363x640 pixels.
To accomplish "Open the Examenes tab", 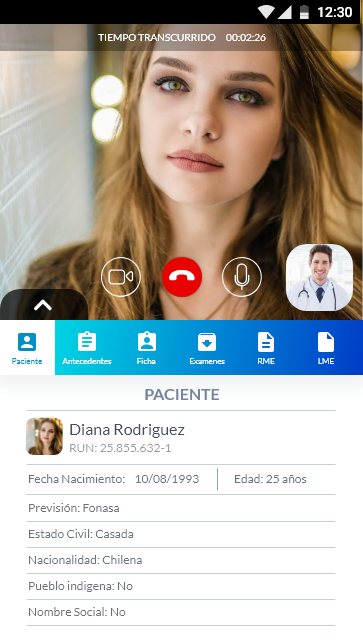I will click(207, 348).
